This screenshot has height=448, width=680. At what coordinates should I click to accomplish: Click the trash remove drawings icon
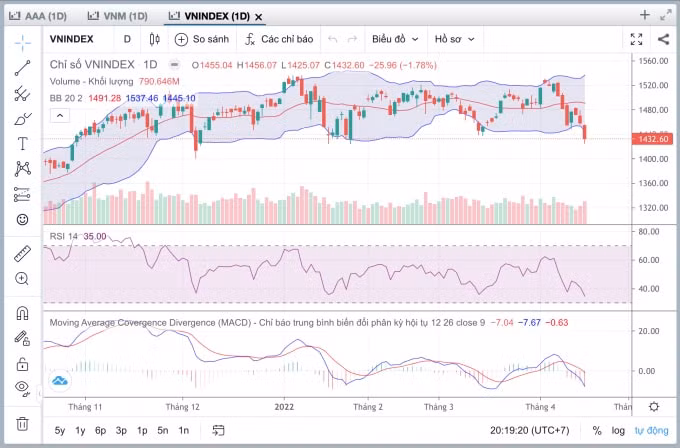pos(23,423)
